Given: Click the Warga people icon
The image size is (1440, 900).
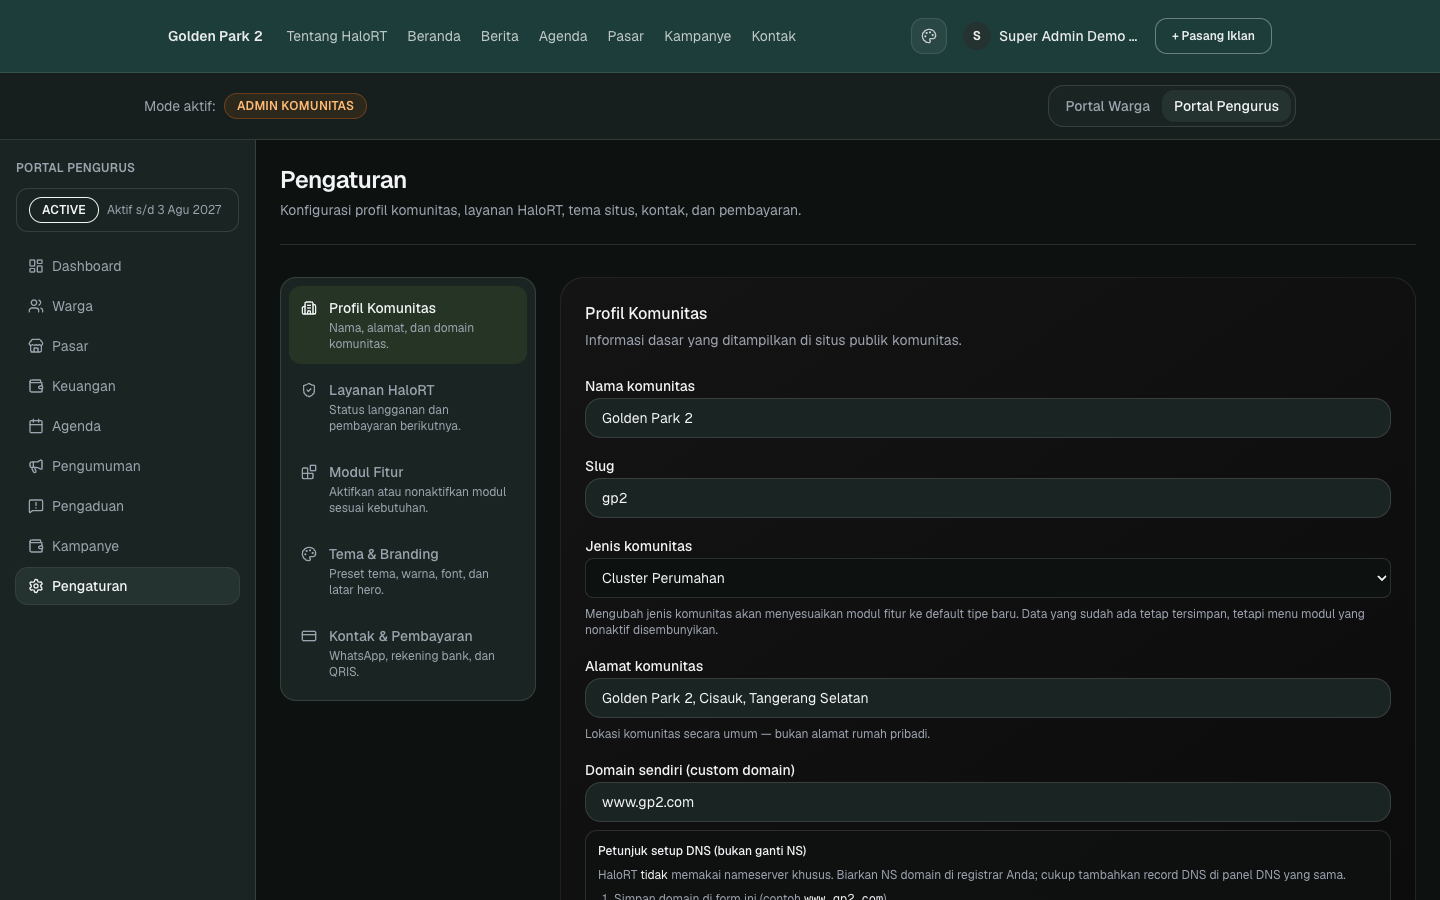Looking at the screenshot, I should [x=36, y=306].
